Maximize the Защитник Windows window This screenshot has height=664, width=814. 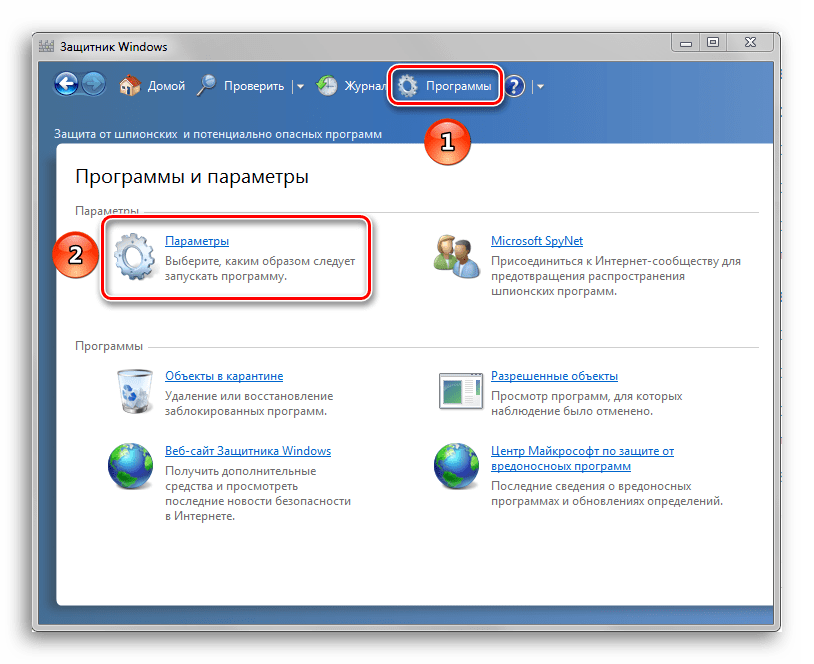[713, 43]
